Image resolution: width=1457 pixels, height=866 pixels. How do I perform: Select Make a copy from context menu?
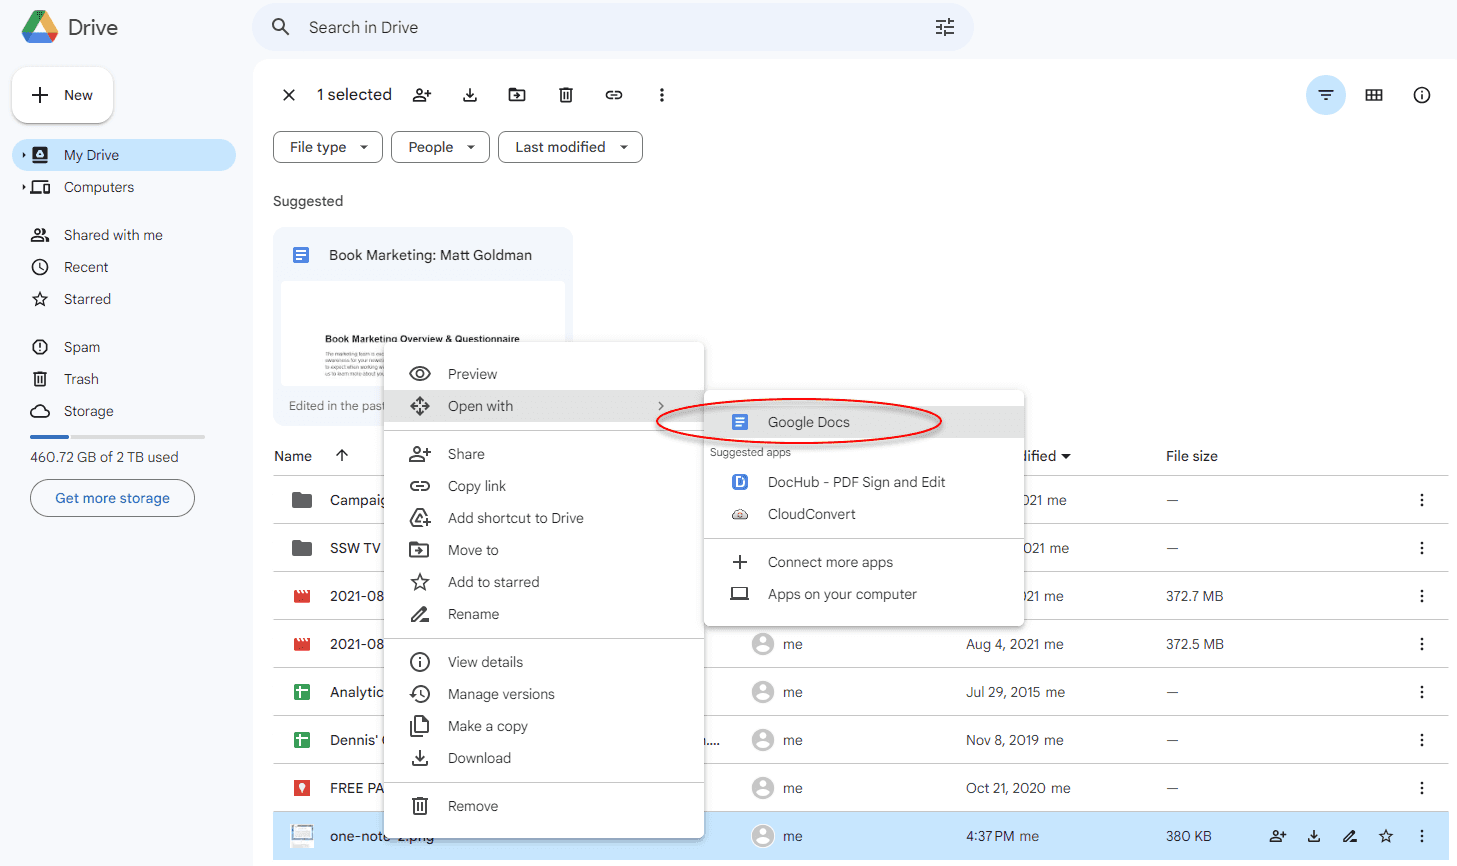tap(487, 726)
